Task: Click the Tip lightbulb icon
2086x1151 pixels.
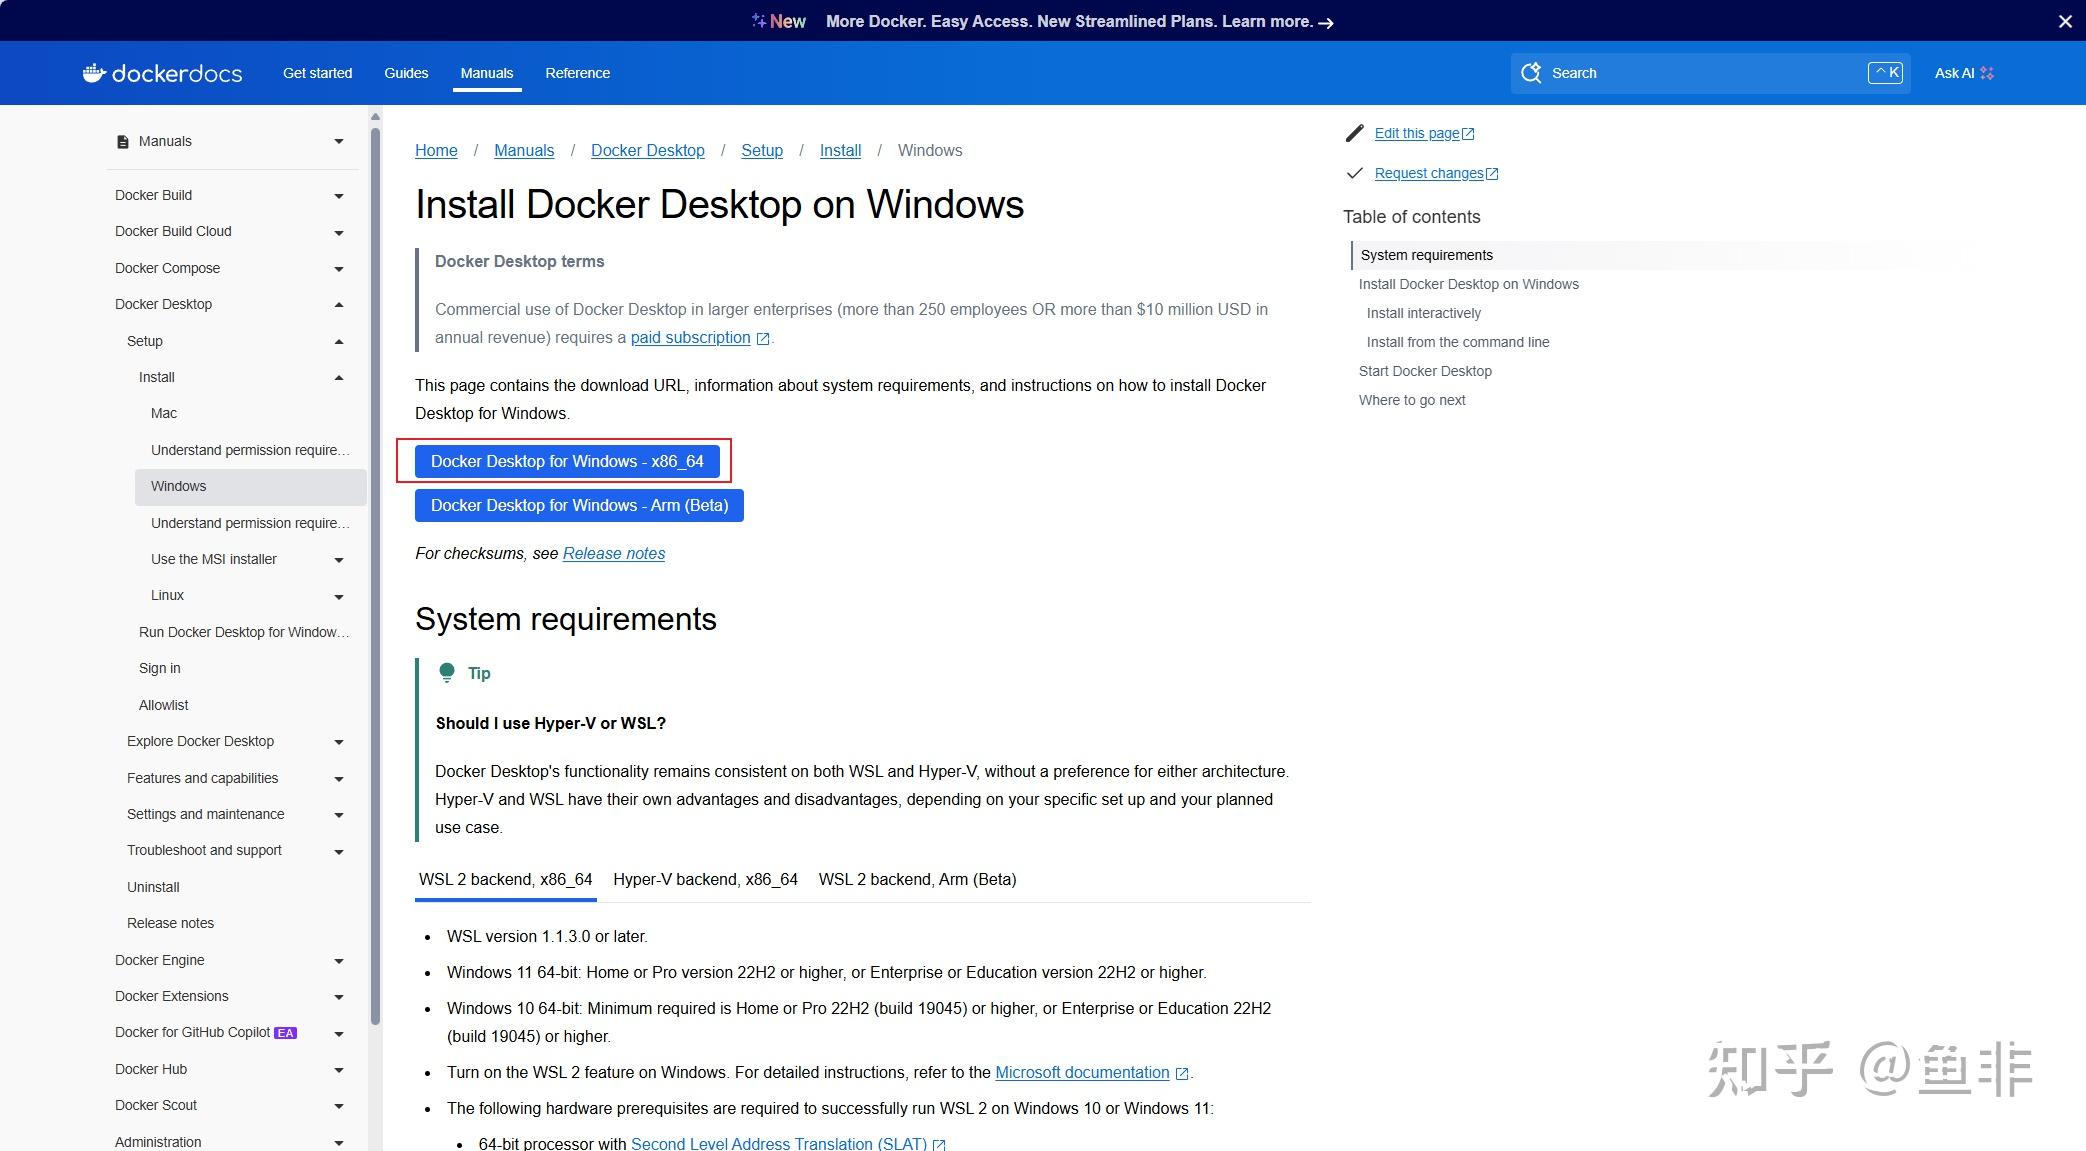Action: [447, 673]
